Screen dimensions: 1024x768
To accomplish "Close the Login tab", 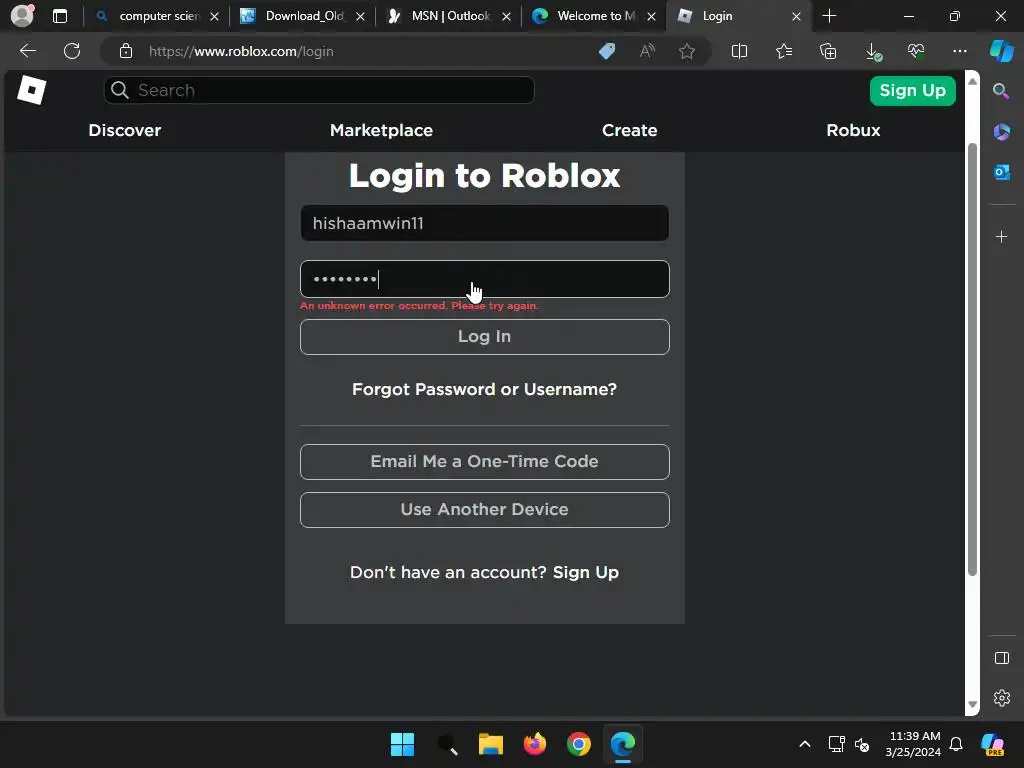I will click(796, 16).
